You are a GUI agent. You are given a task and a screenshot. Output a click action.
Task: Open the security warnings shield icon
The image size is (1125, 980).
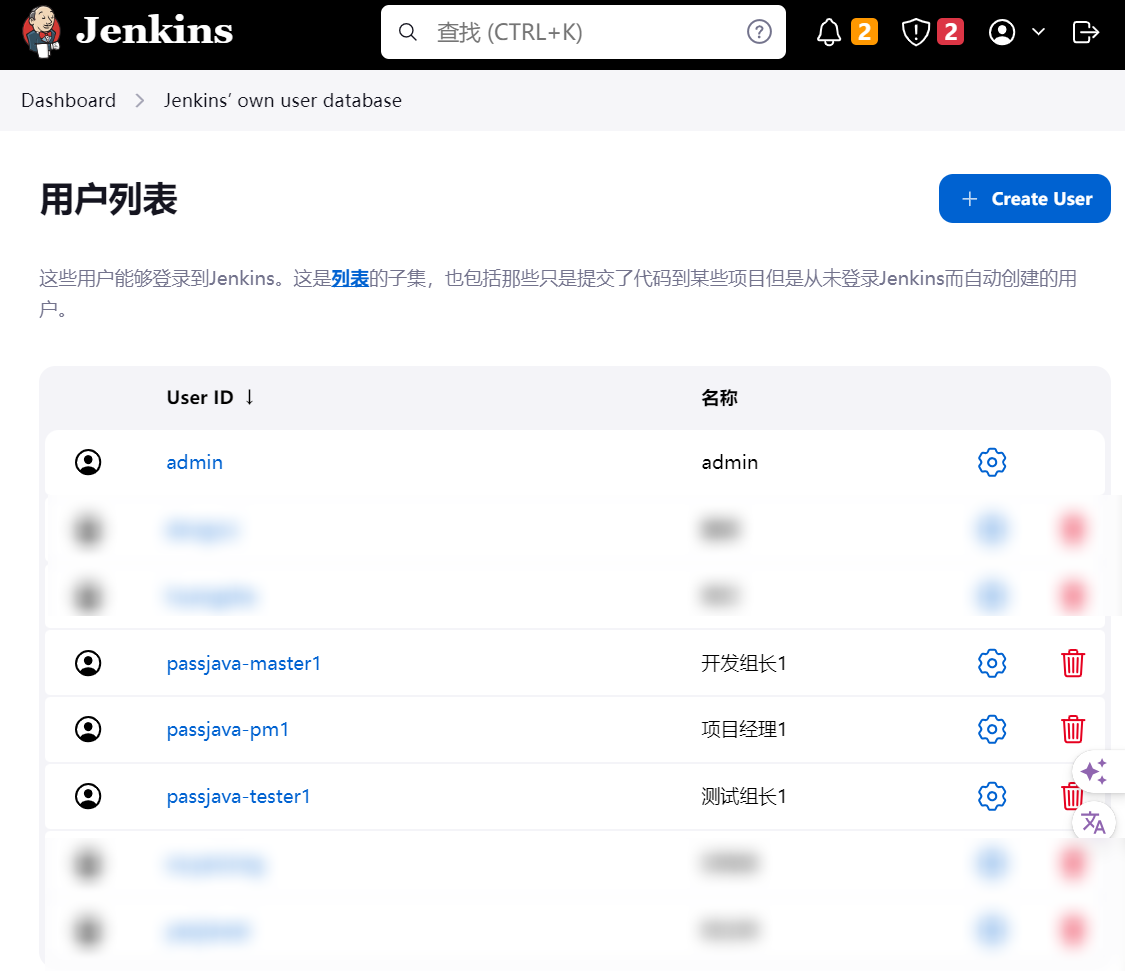pyautogui.click(x=915, y=33)
